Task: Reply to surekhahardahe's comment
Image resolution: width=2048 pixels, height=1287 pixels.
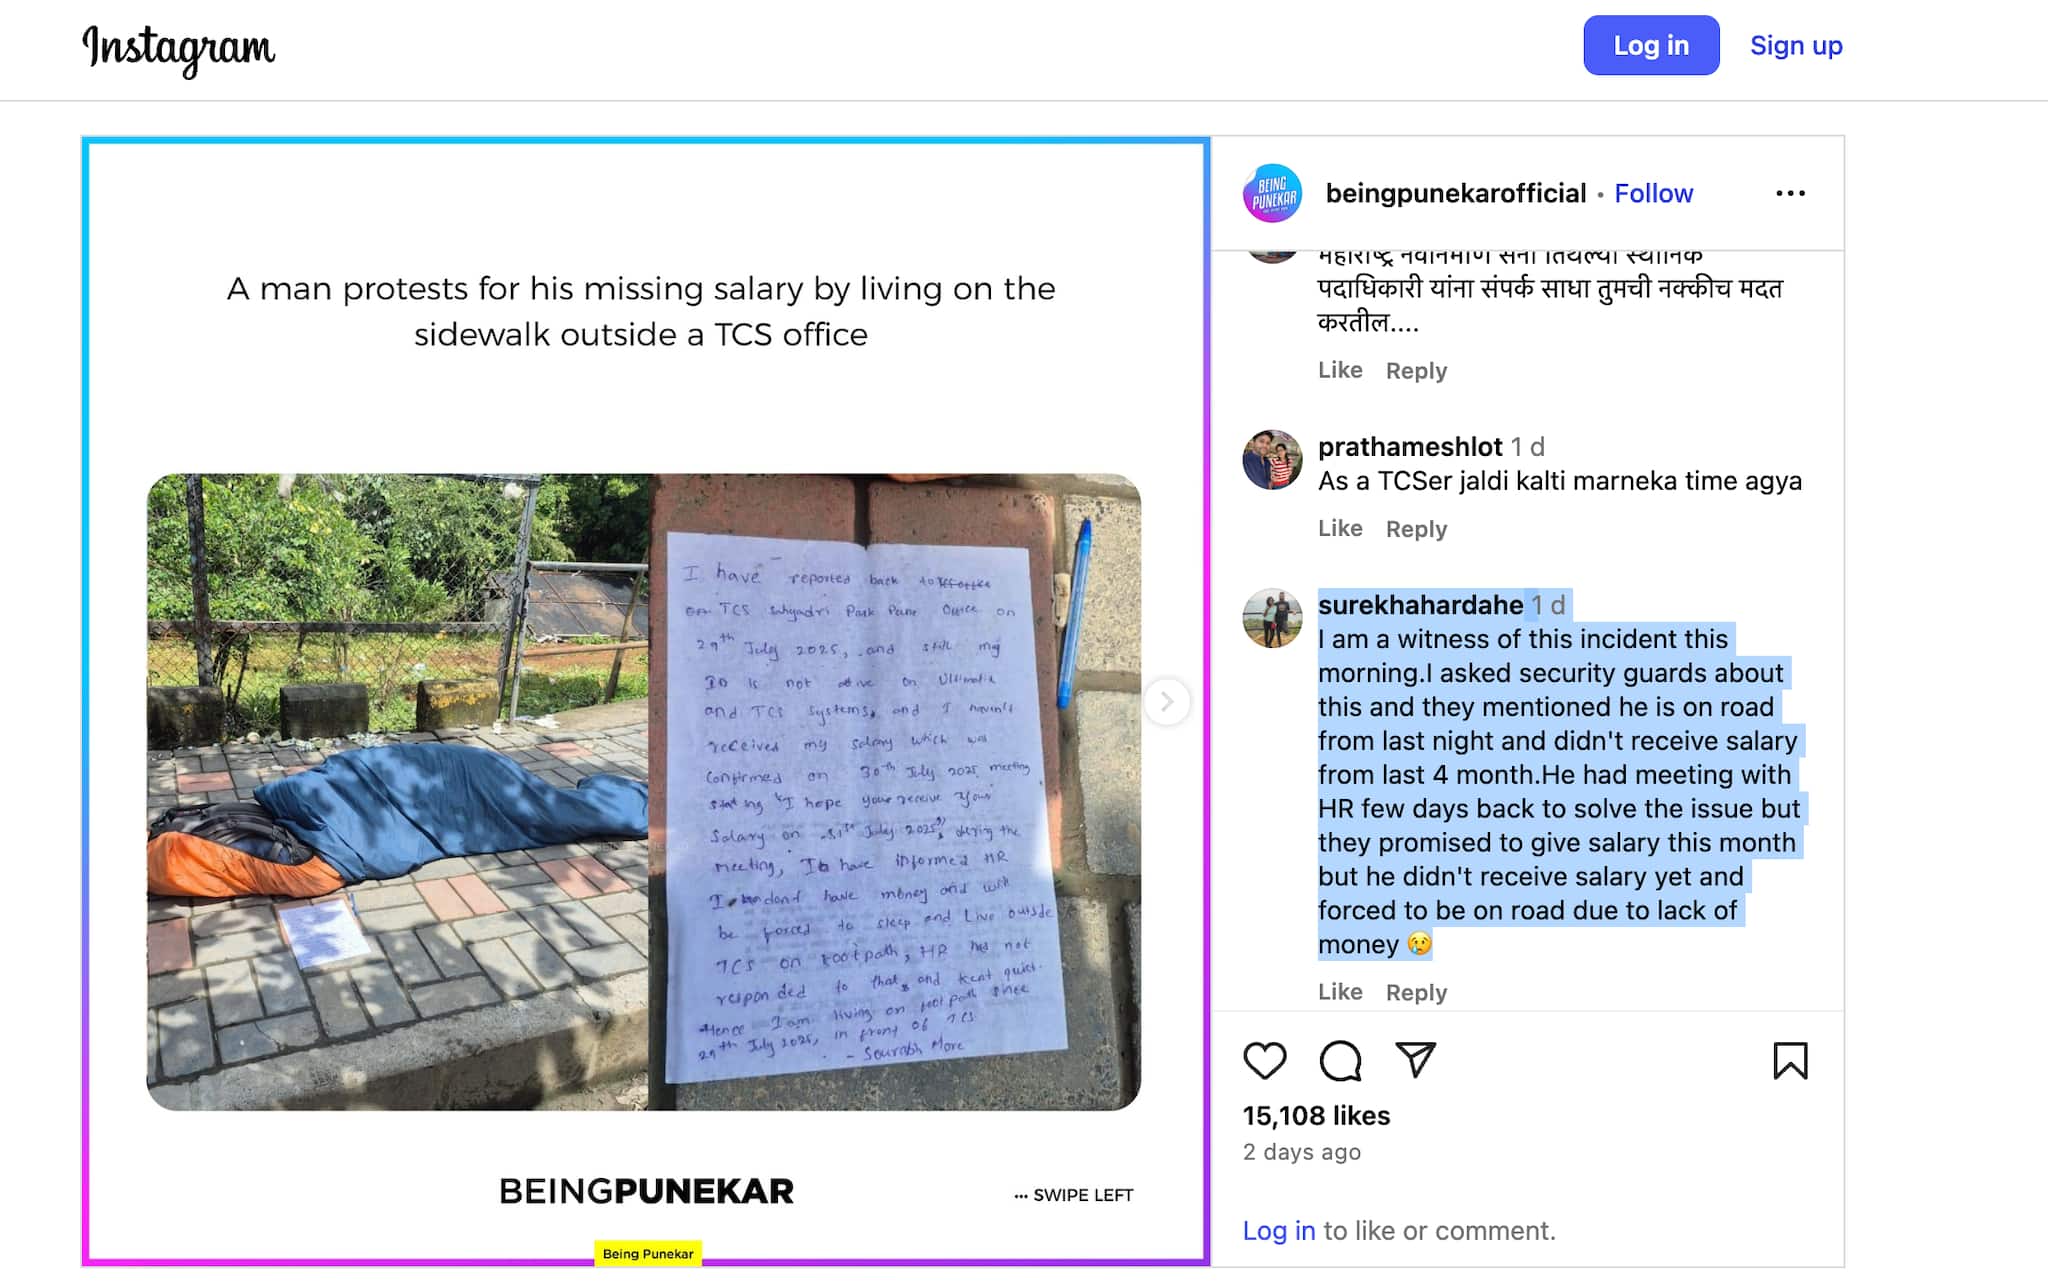Action: (1416, 992)
